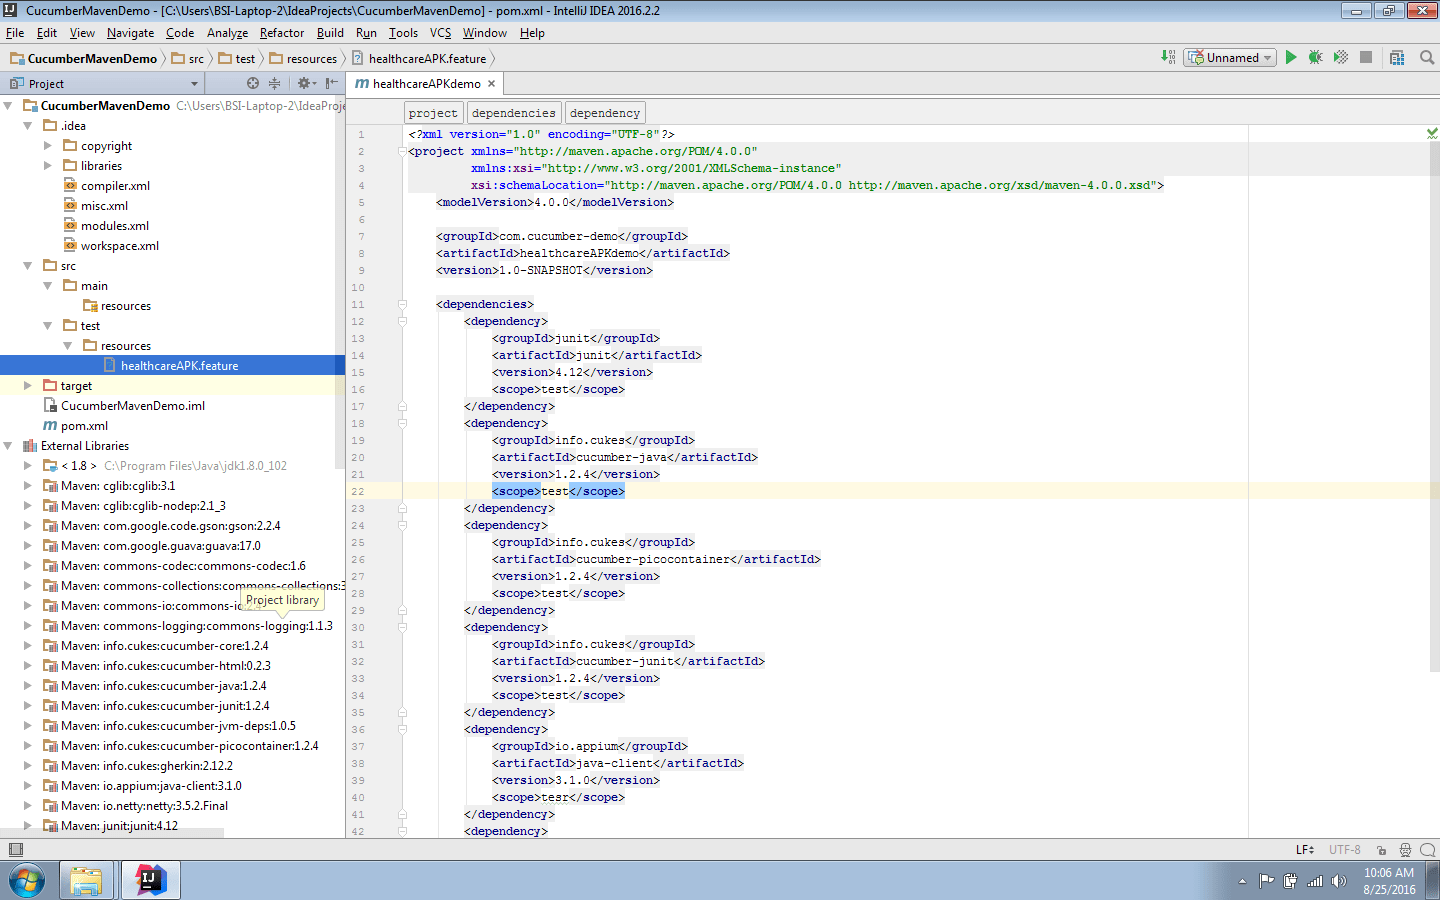Collapse all nodes in Project panel
Screen dimensions: 1440x900
point(276,84)
